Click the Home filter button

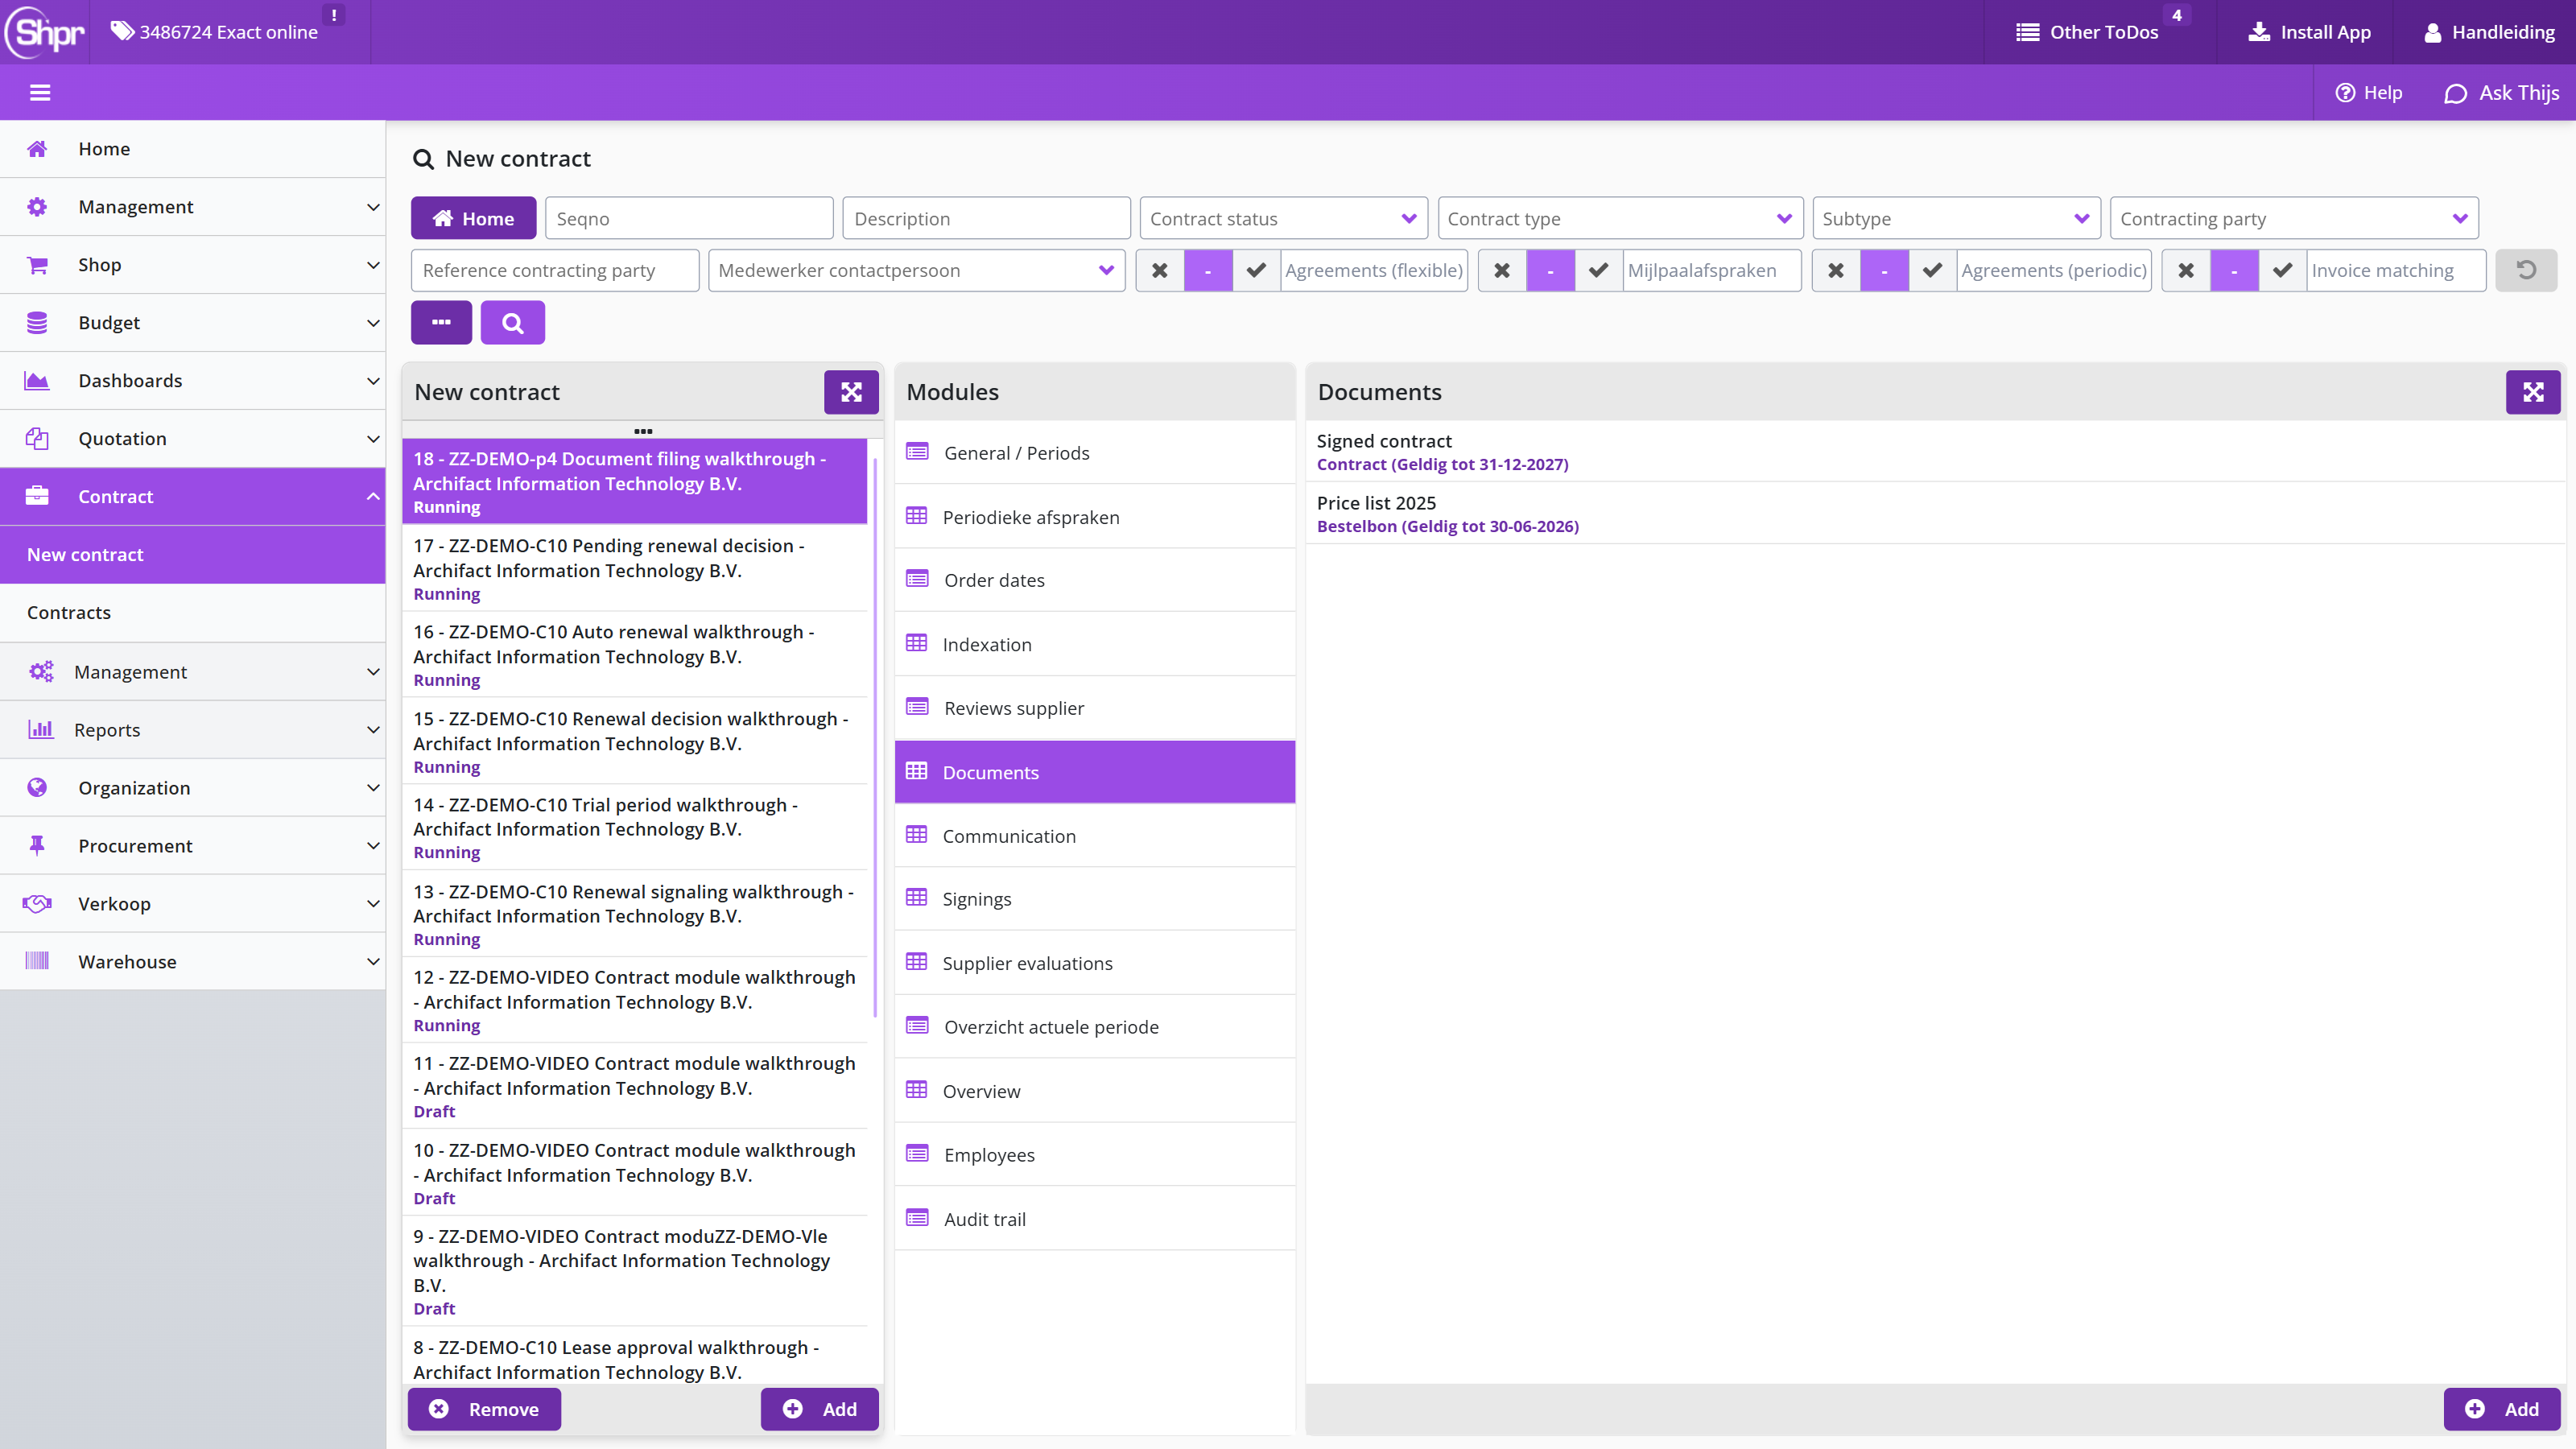point(473,218)
